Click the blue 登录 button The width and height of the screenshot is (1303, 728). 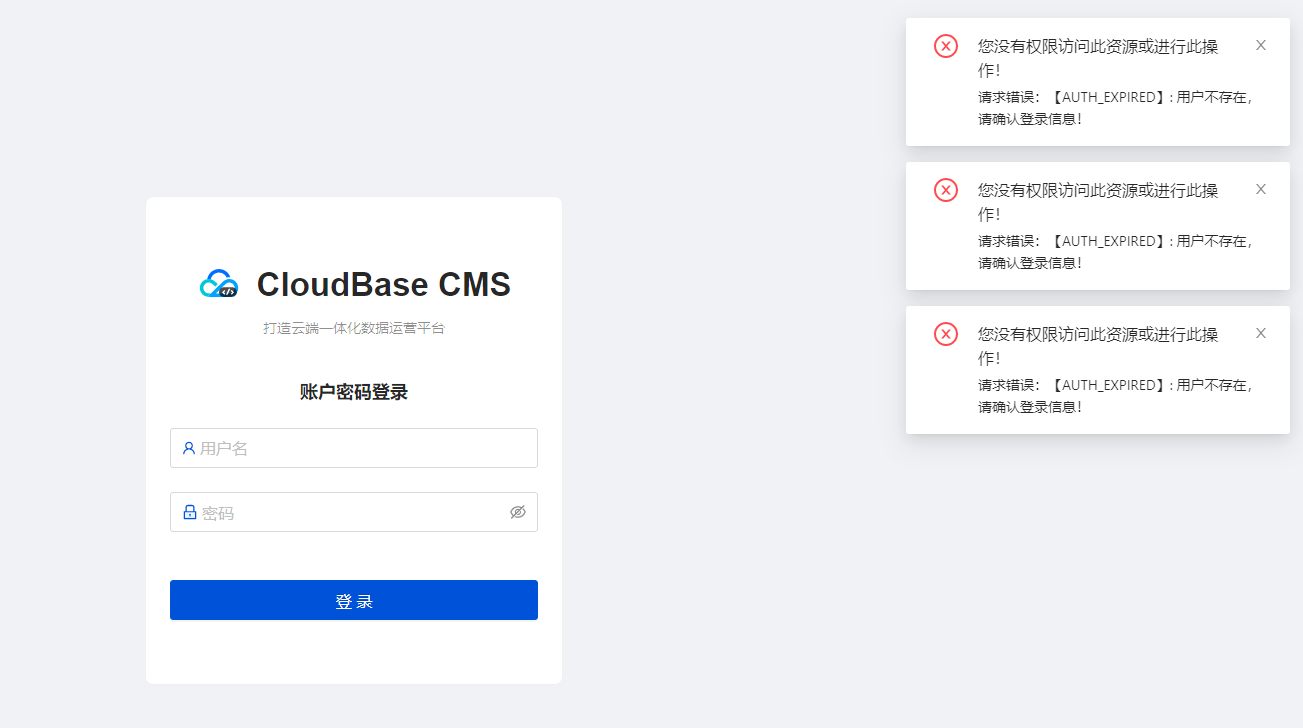coord(354,600)
